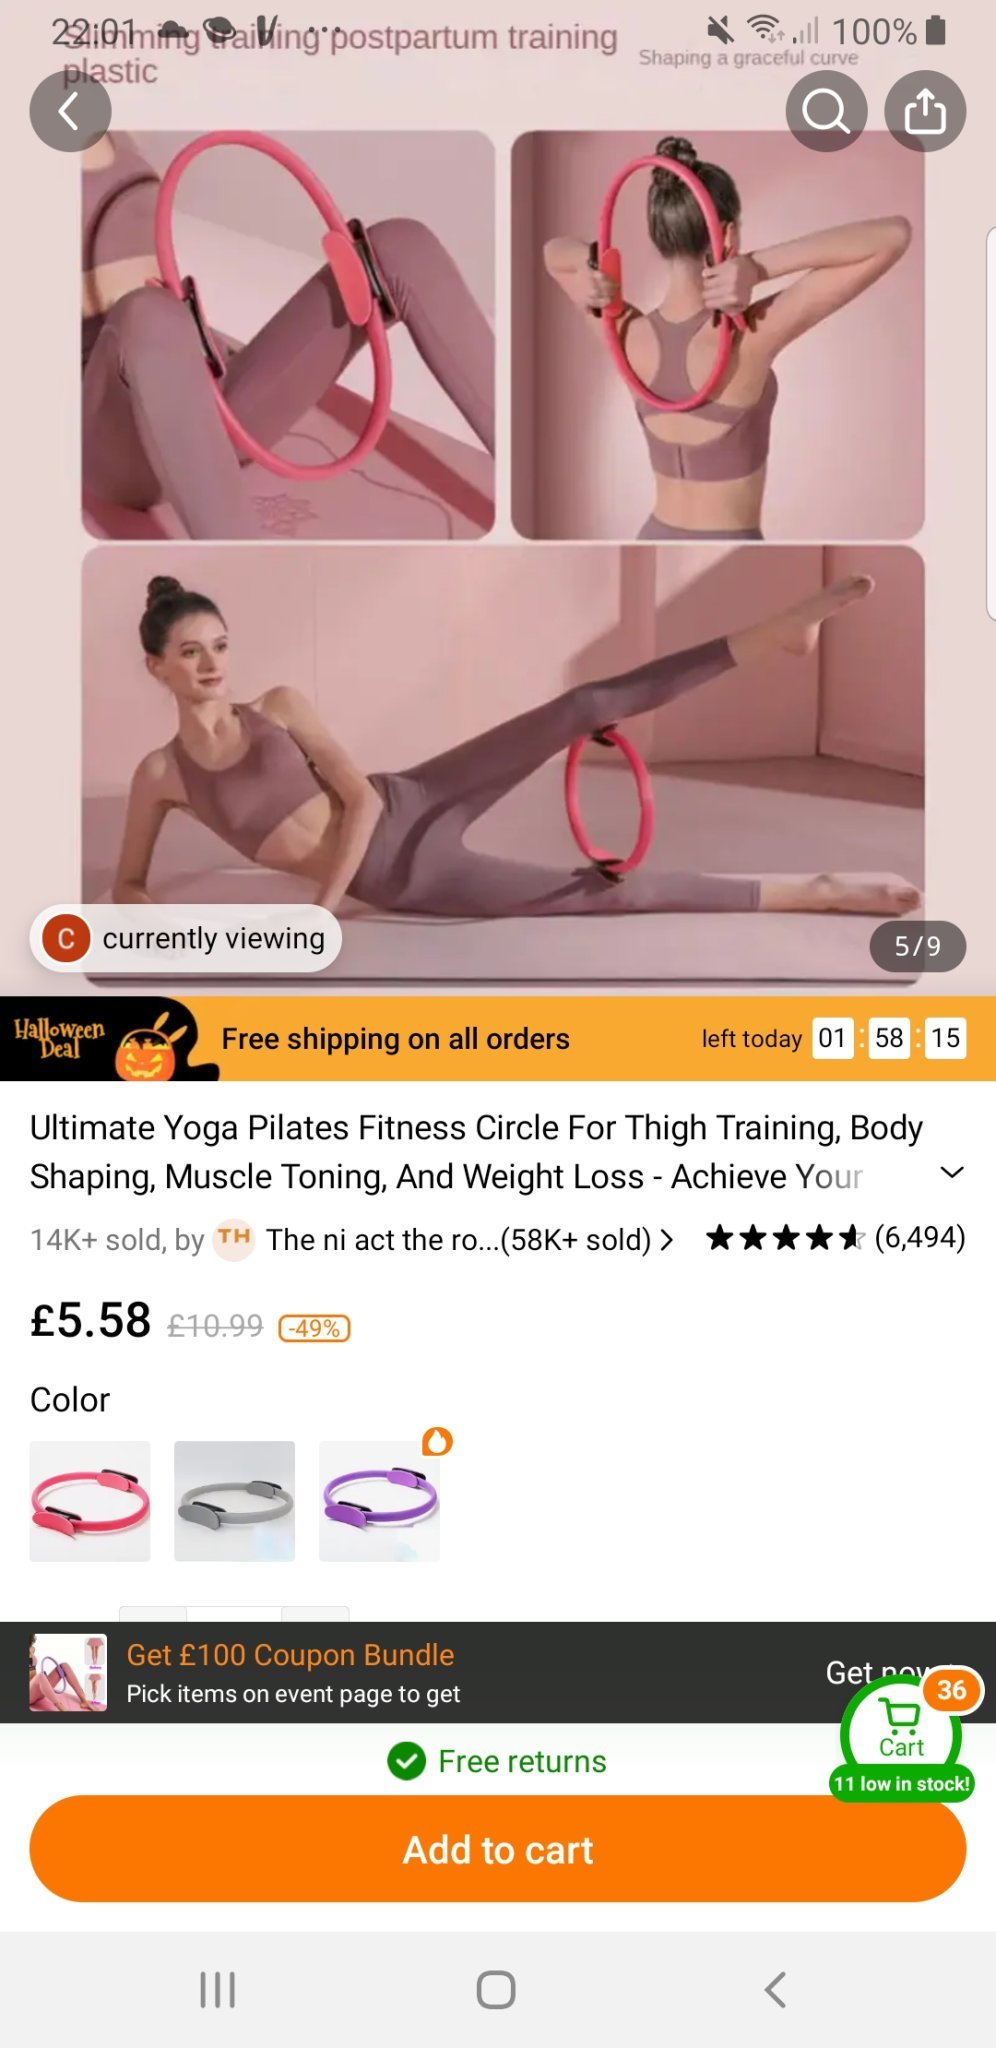This screenshot has width=996, height=2048.
Task: Tap the back arrow icon
Action: point(70,111)
